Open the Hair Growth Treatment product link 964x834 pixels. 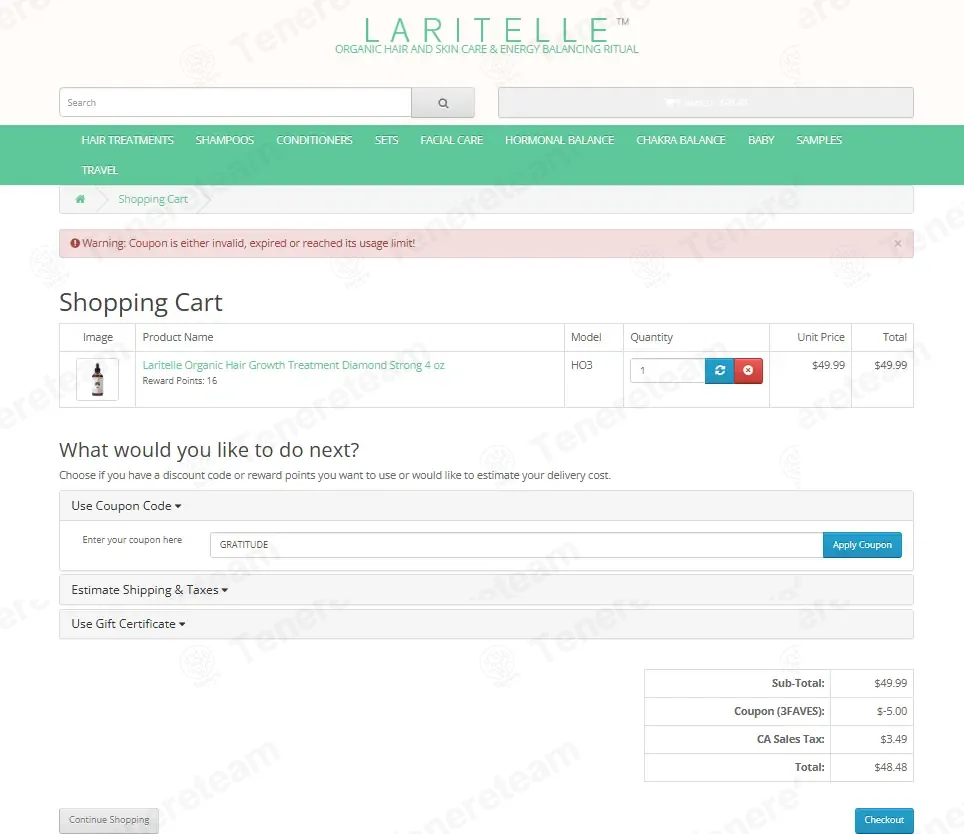tap(293, 365)
